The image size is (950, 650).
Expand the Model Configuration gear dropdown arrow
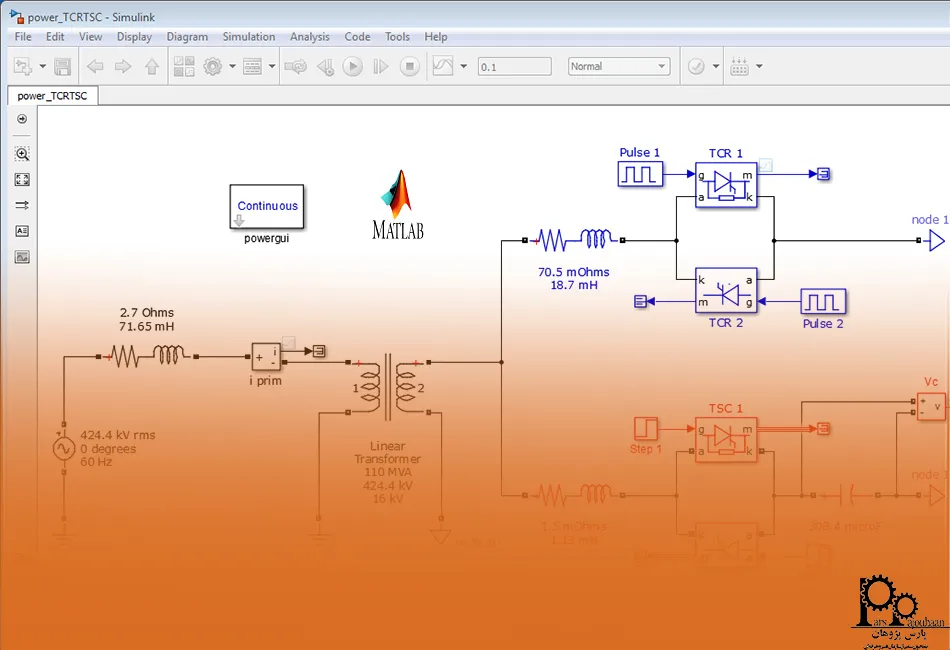pos(232,67)
